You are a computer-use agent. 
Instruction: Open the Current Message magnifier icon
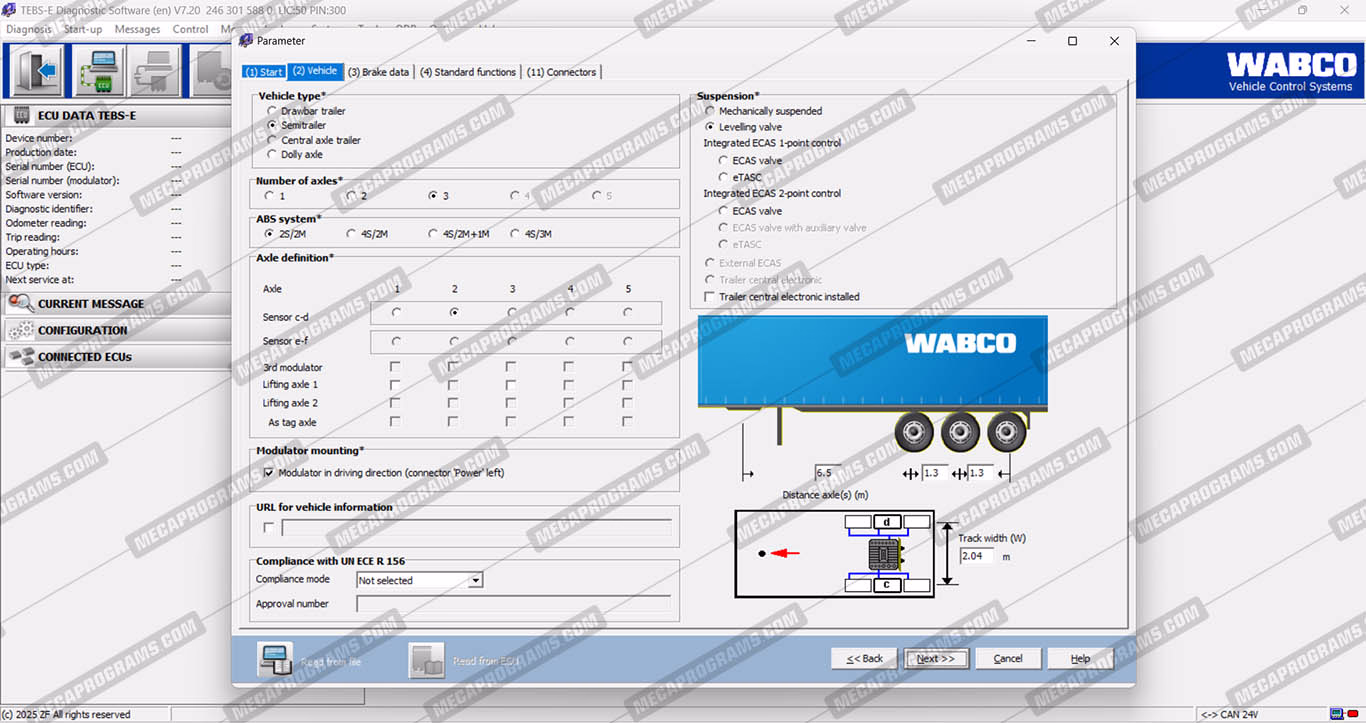click(x=21, y=304)
